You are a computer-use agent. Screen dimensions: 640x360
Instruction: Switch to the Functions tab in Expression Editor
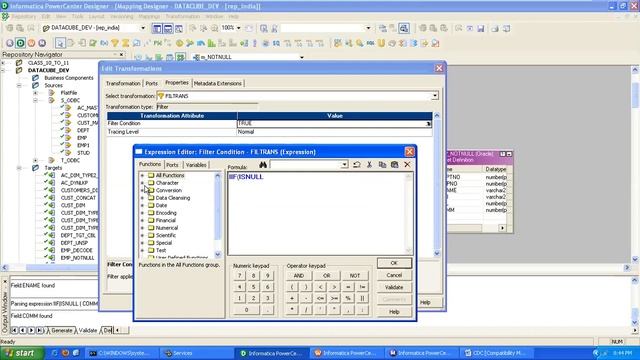pyautogui.click(x=150, y=164)
